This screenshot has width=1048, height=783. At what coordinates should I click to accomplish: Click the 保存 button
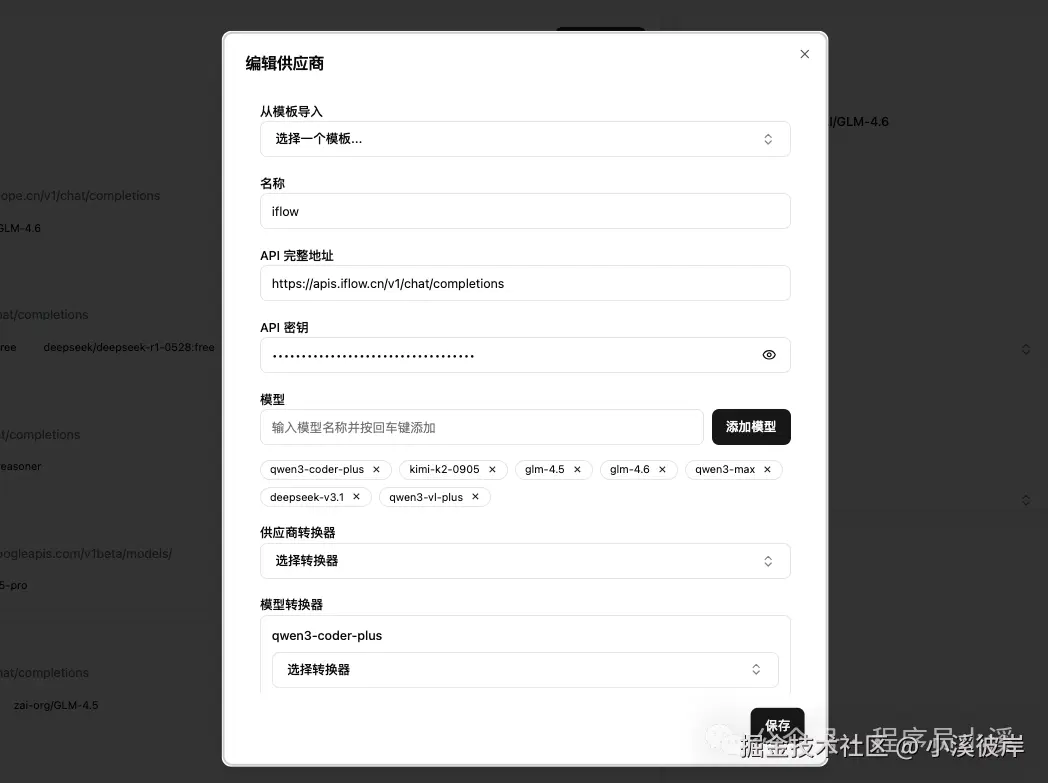(x=777, y=726)
